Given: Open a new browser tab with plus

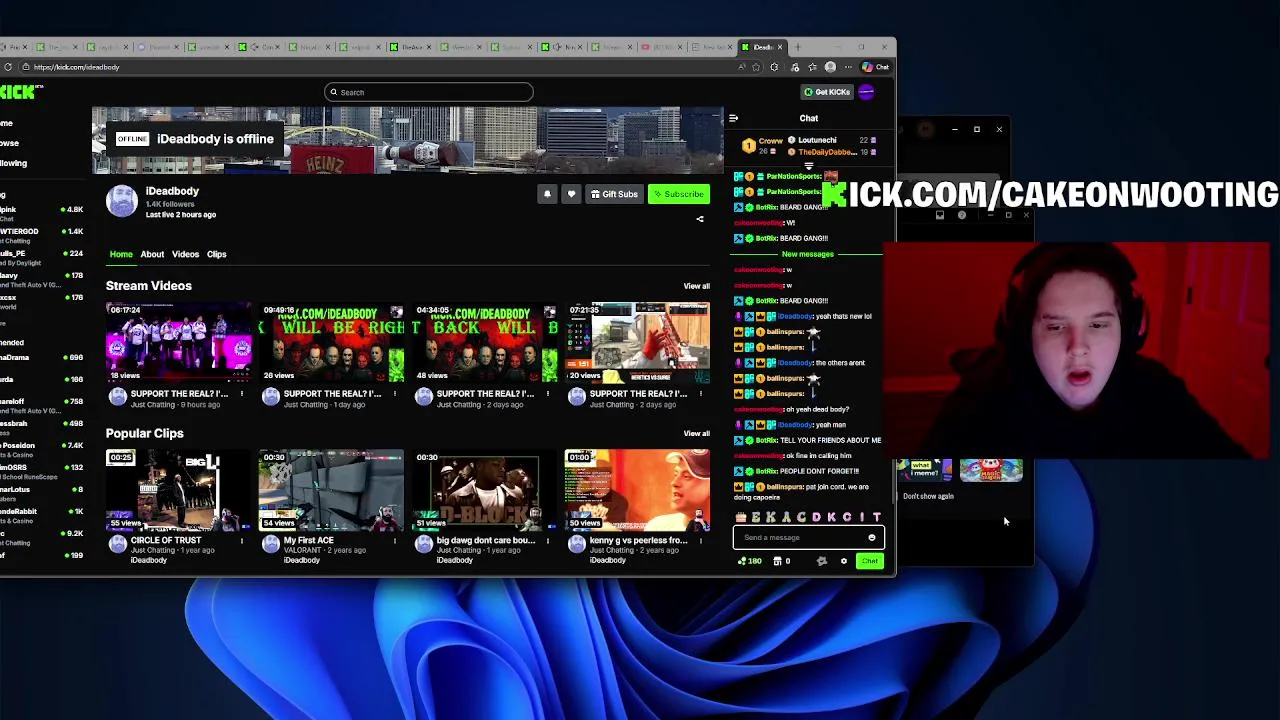Looking at the screenshot, I should point(797,47).
